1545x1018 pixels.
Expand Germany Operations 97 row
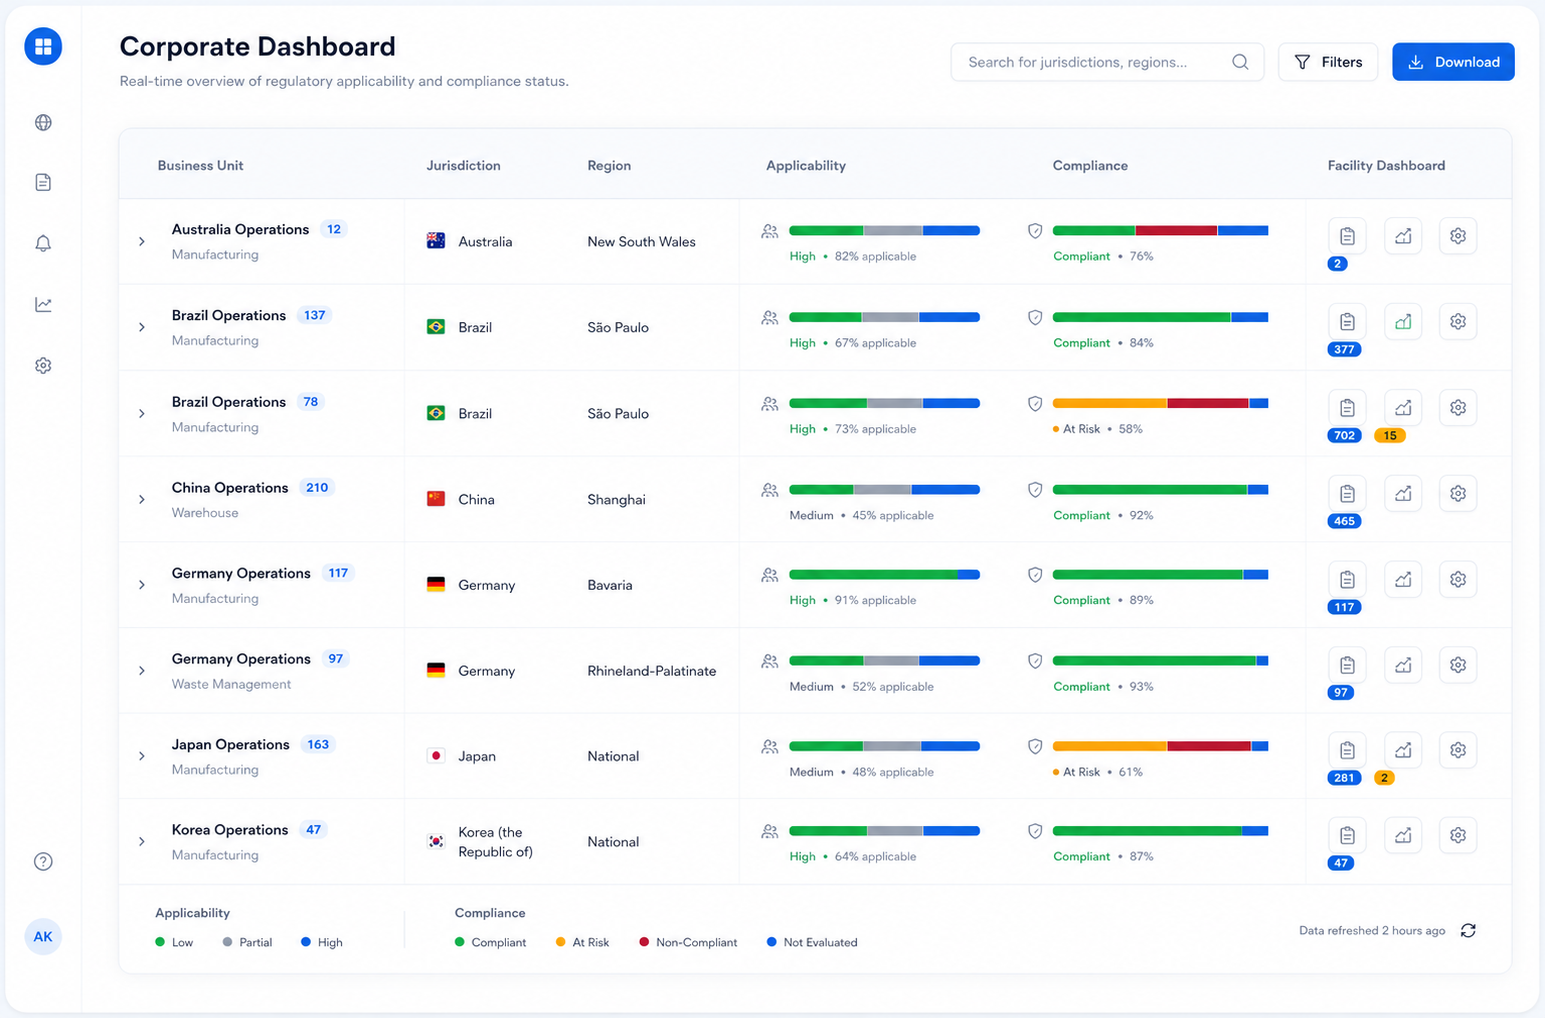click(x=142, y=671)
